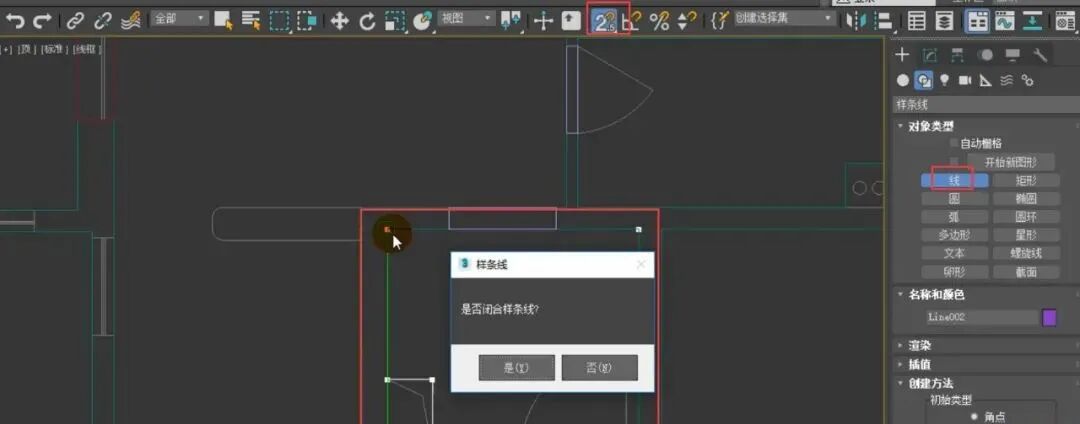
Task: Select the Lights category icon
Action: click(x=944, y=81)
